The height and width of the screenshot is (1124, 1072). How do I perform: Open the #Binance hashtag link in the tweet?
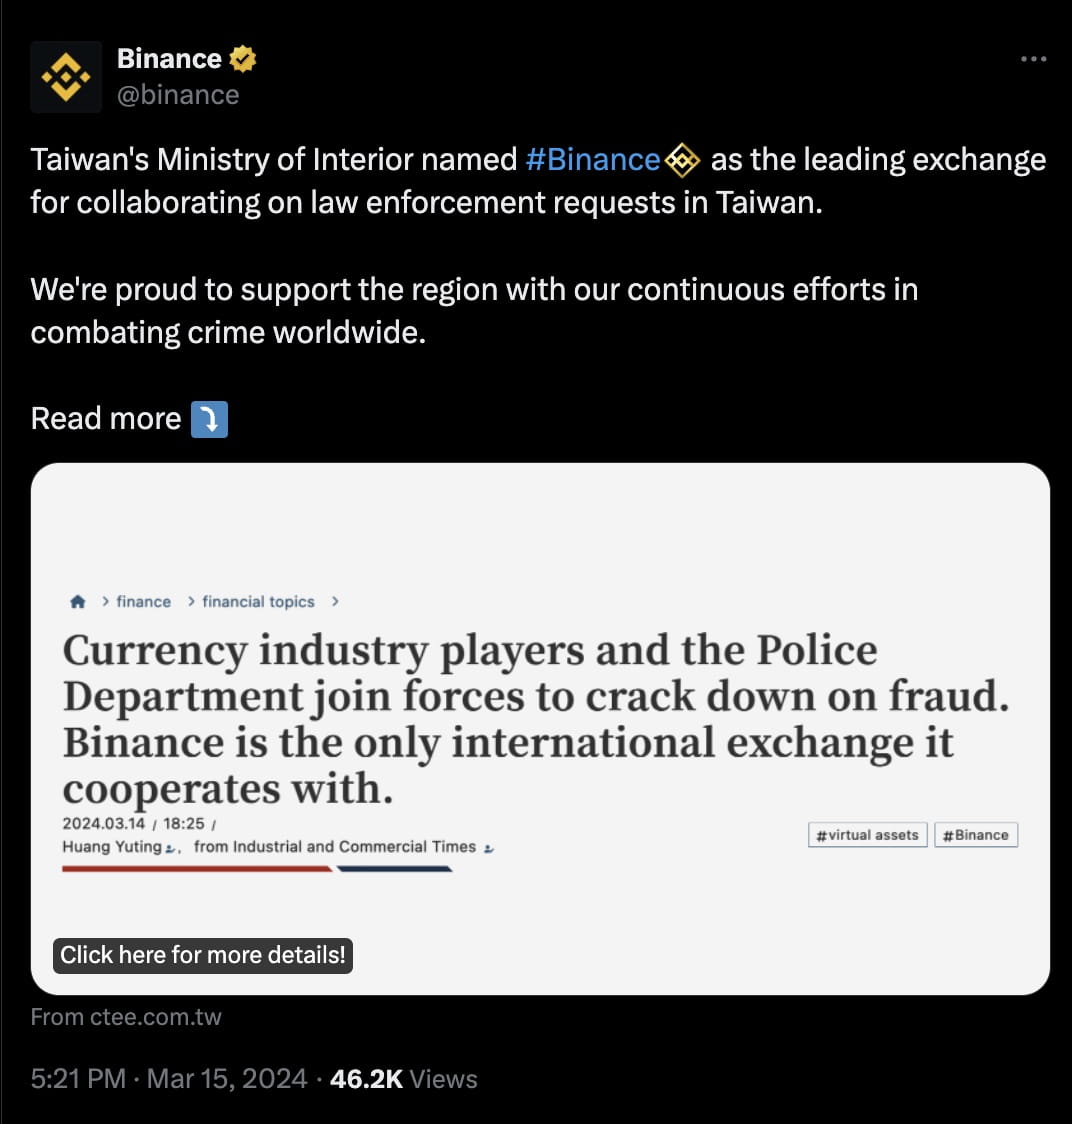(593, 159)
